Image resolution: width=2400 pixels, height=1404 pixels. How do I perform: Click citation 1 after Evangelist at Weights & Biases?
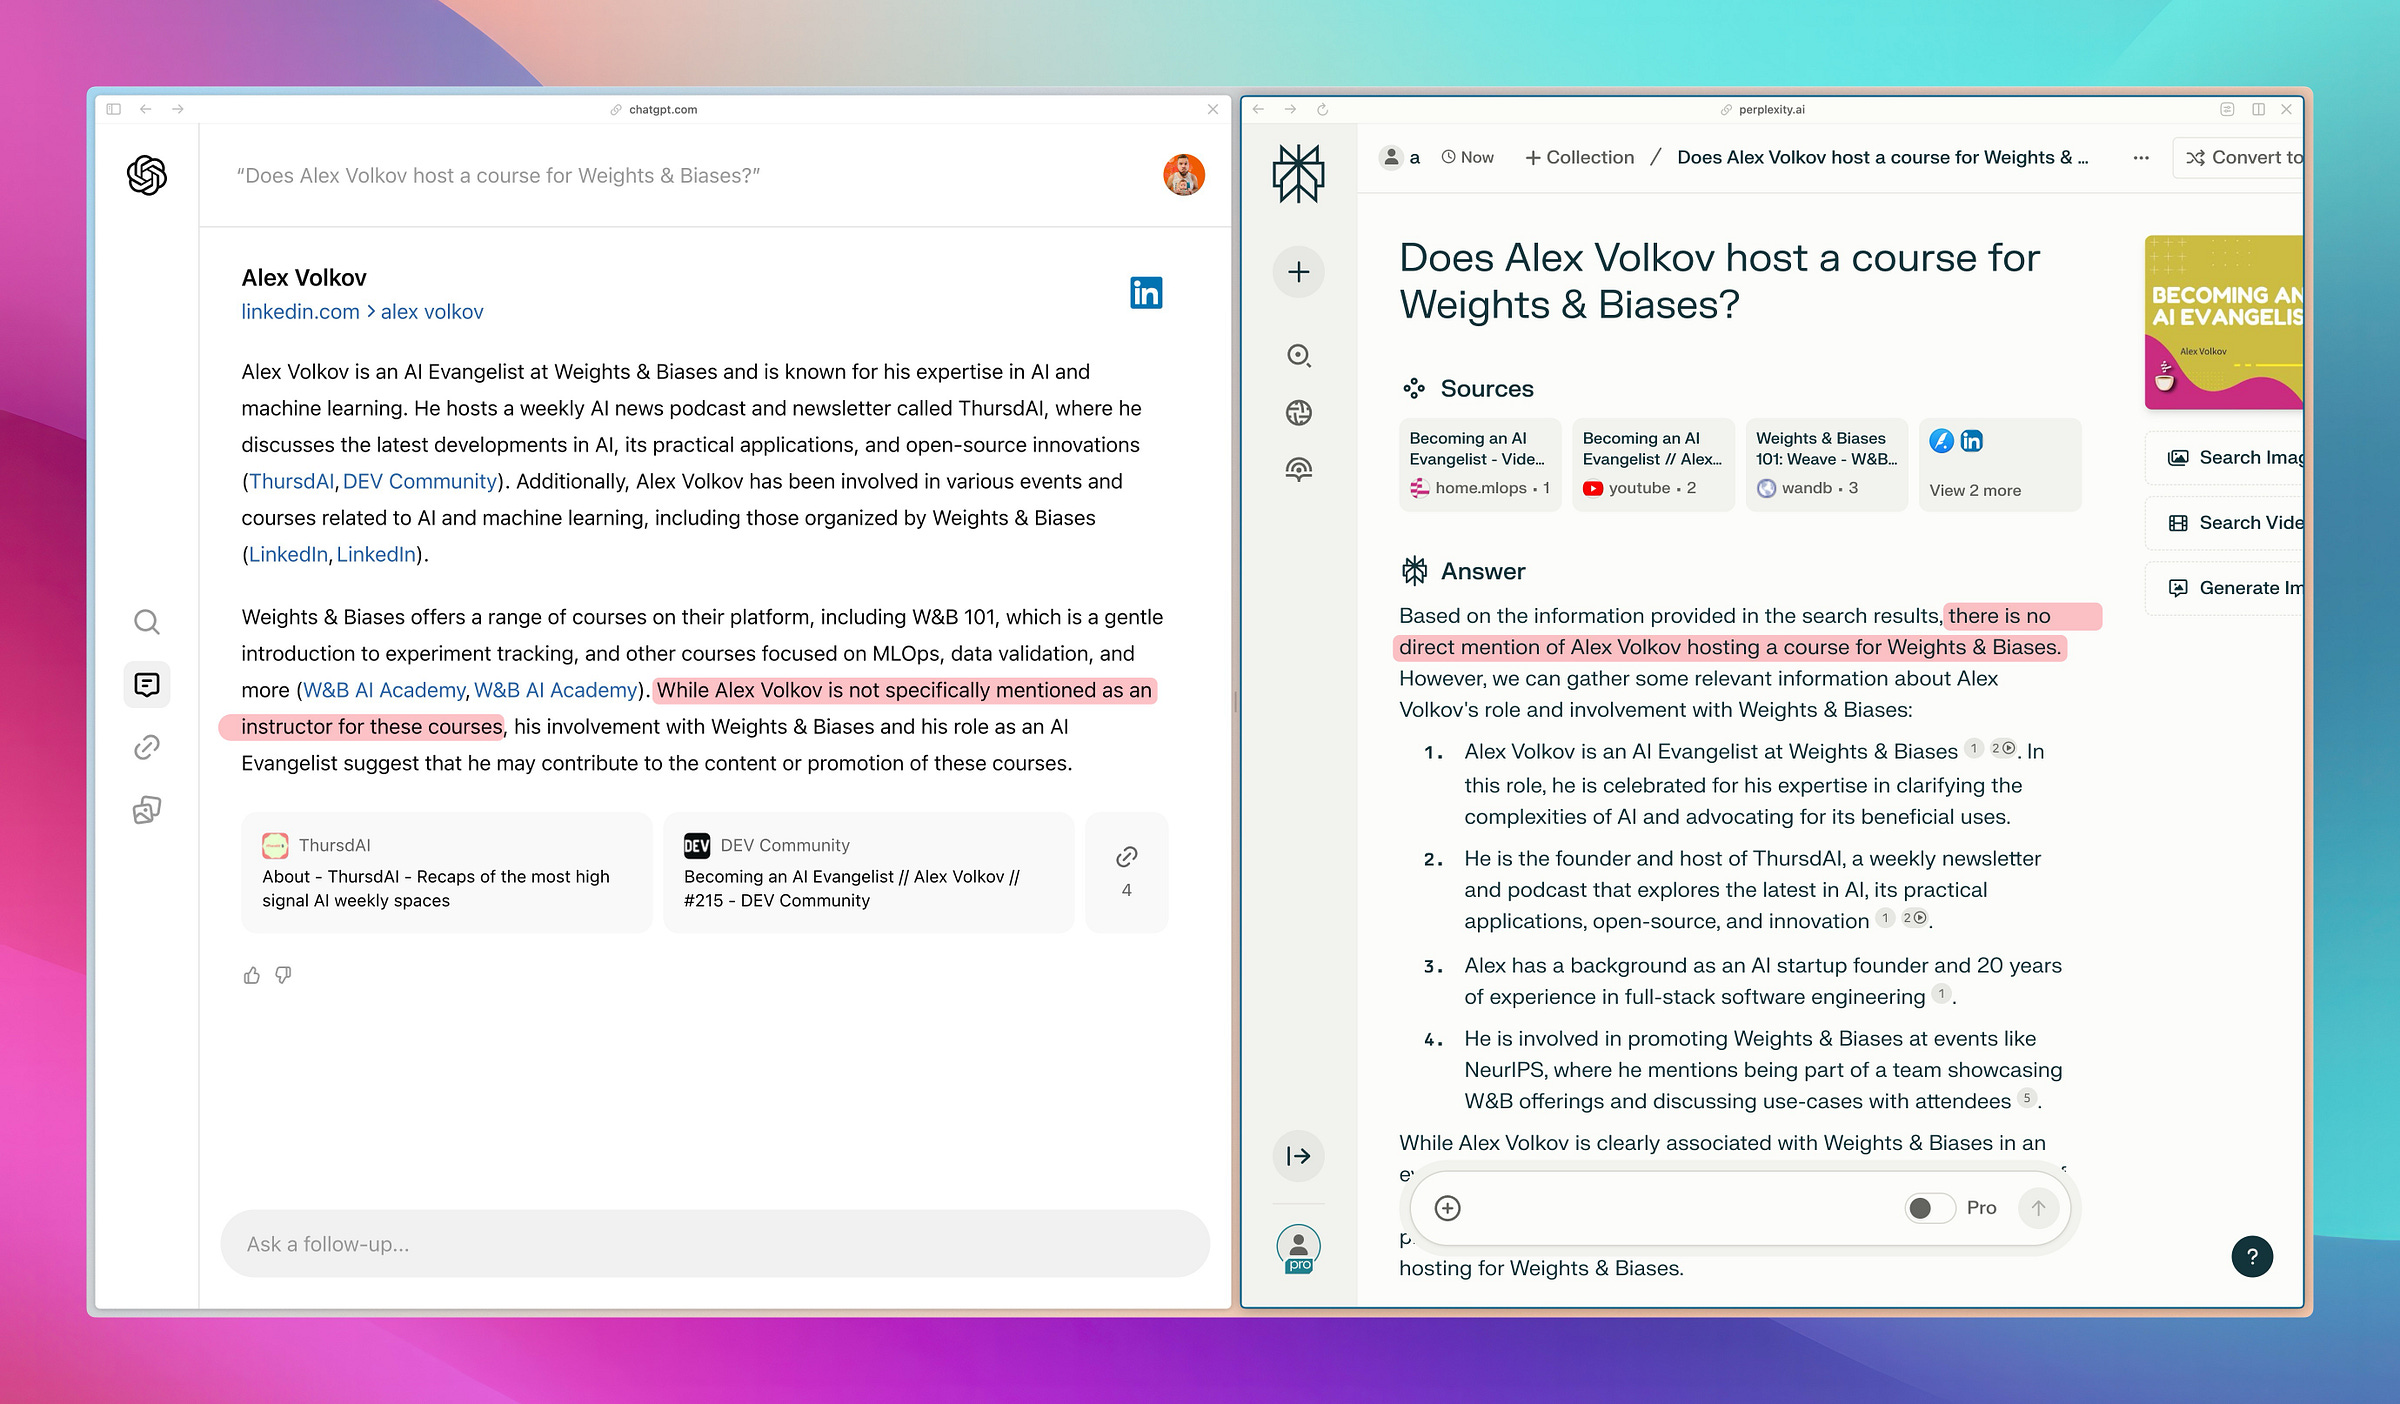[x=1974, y=748]
